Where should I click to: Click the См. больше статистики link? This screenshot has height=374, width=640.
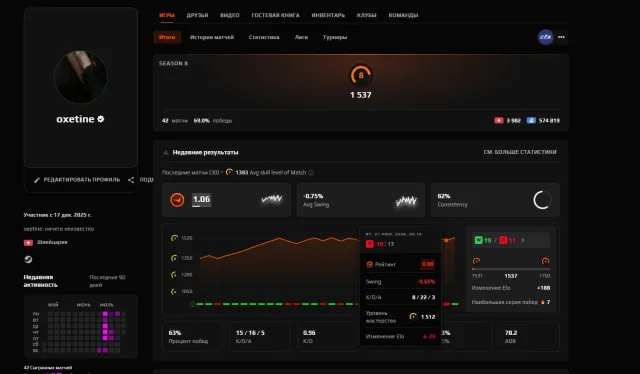tap(520, 152)
